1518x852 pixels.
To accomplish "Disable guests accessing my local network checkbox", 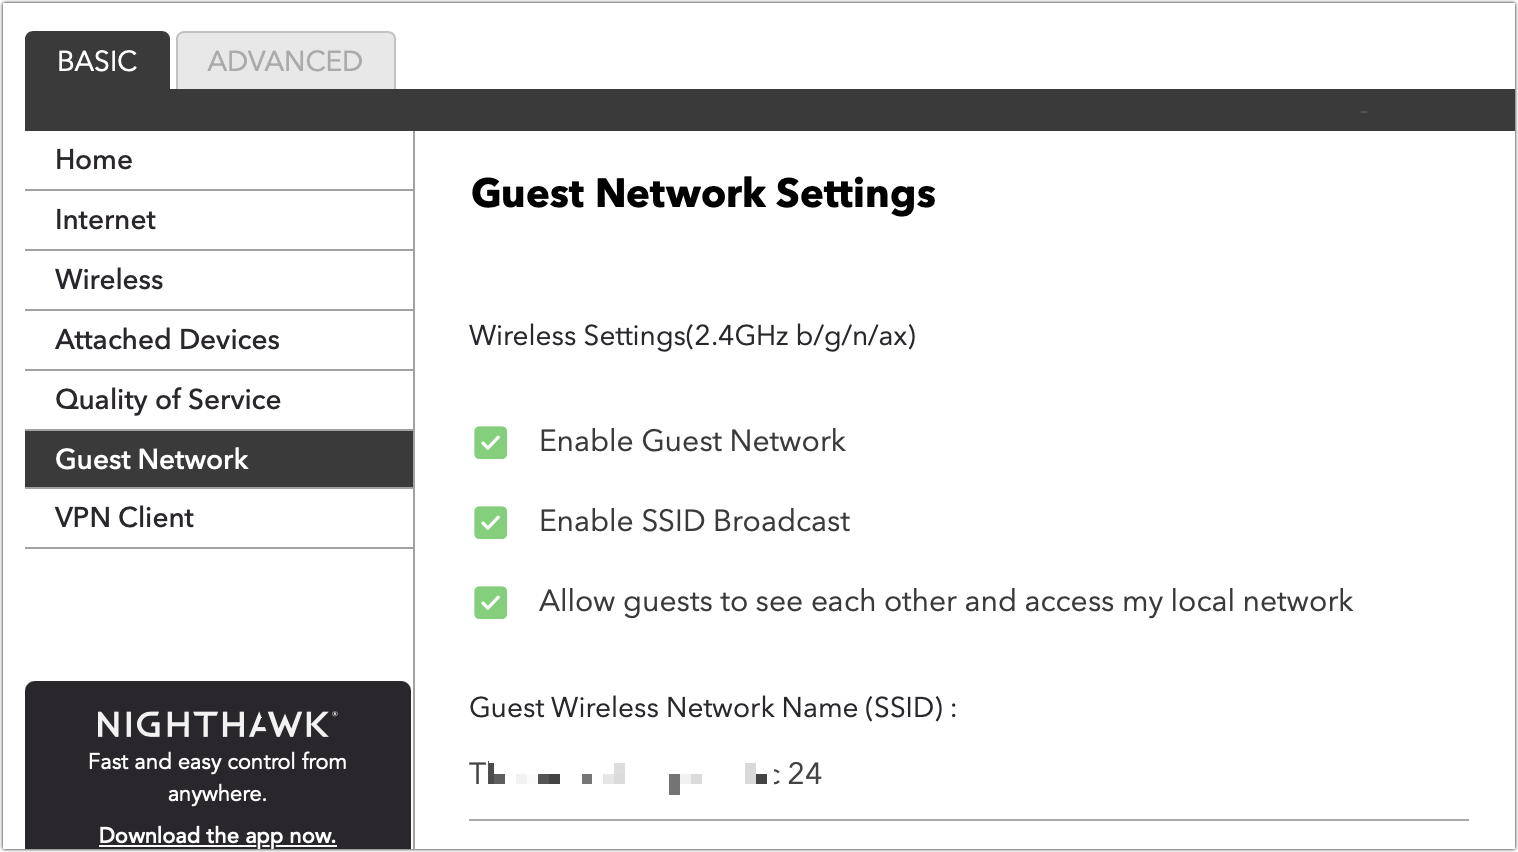I will coord(490,602).
